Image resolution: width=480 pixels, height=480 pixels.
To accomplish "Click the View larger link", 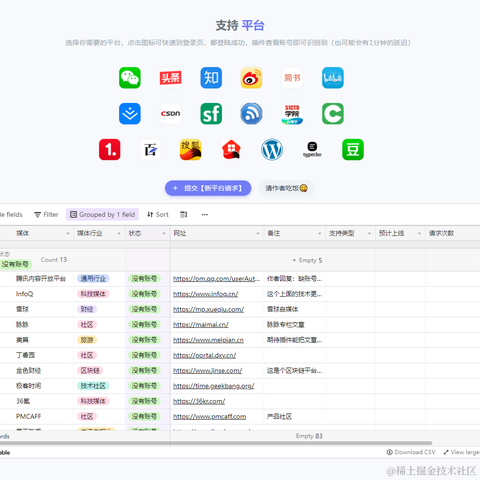I will click(x=462, y=452).
